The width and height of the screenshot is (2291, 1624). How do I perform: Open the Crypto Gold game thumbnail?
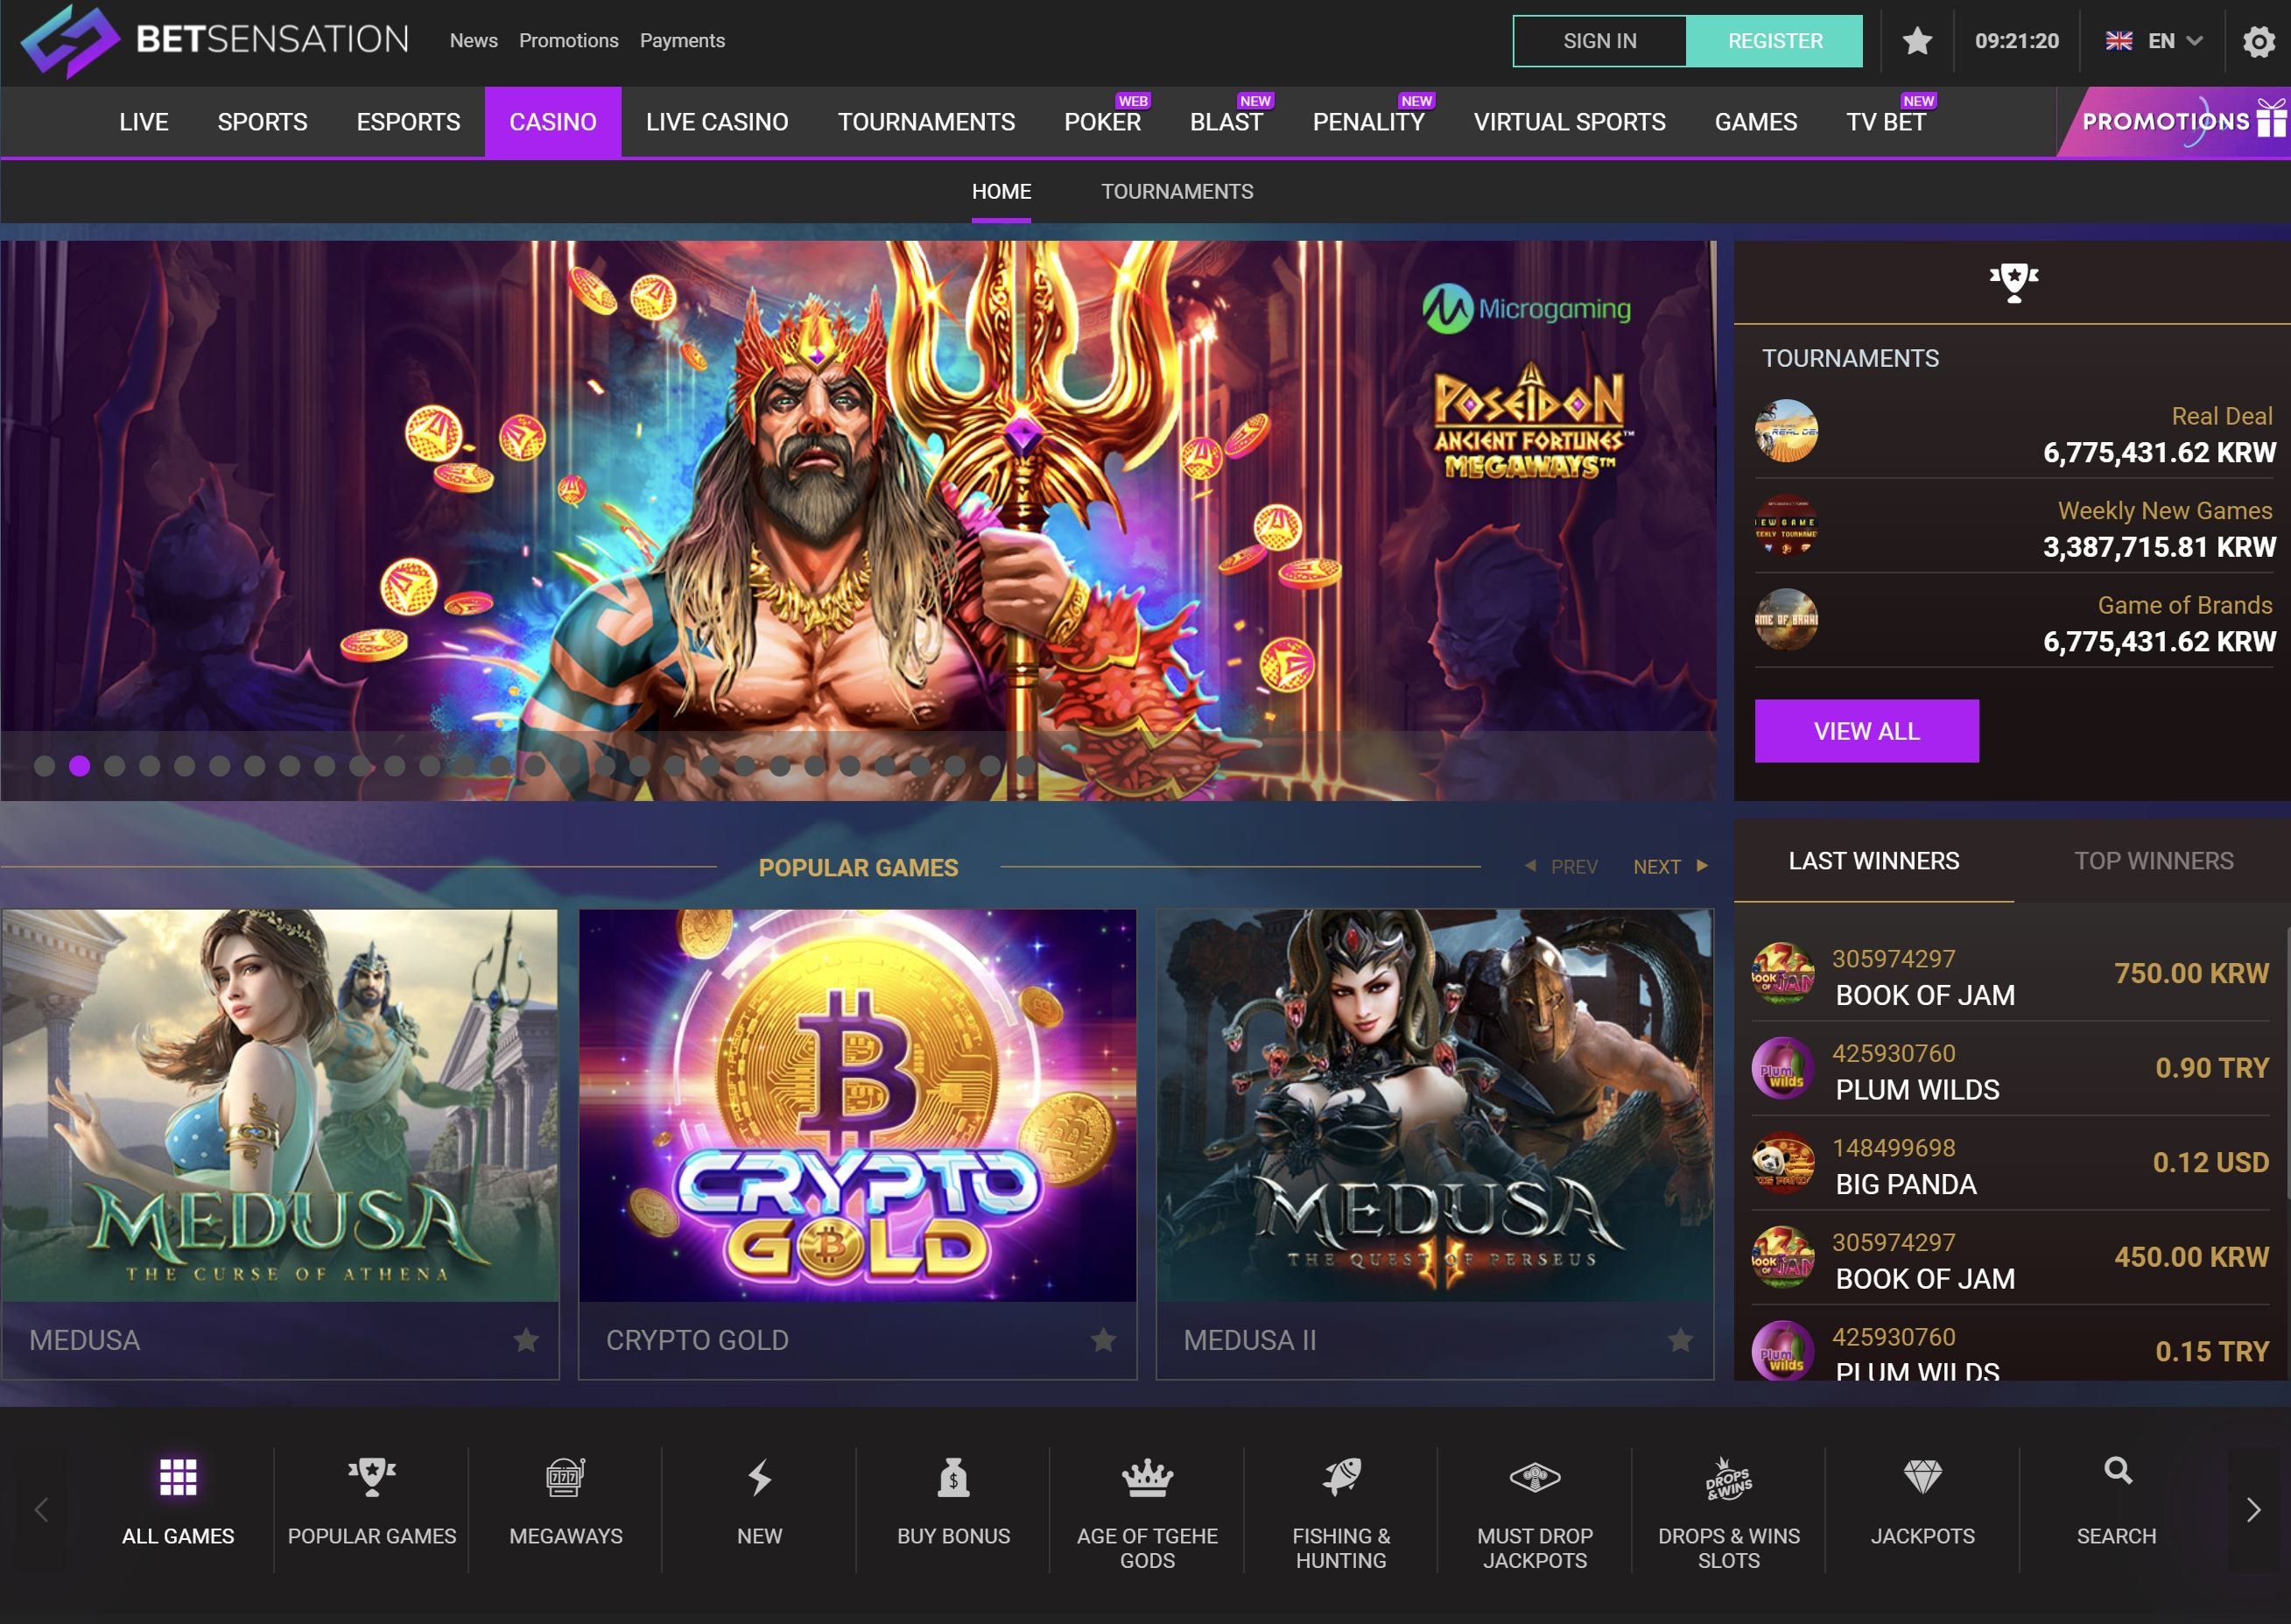point(857,1105)
